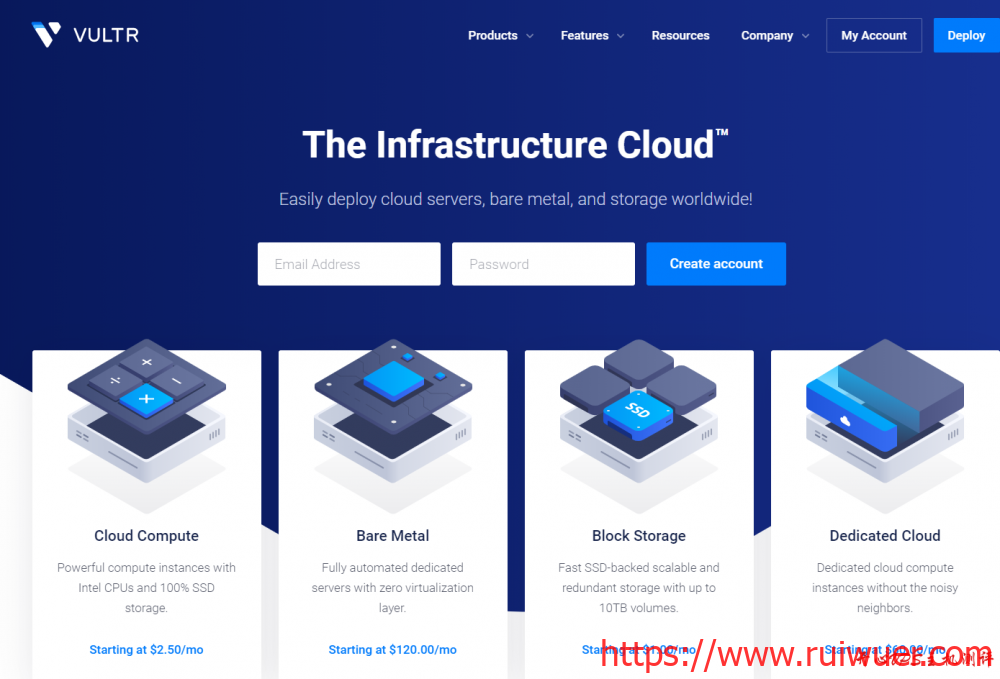
Task: Click the Cloud Compute heading
Action: click(146, 536)
